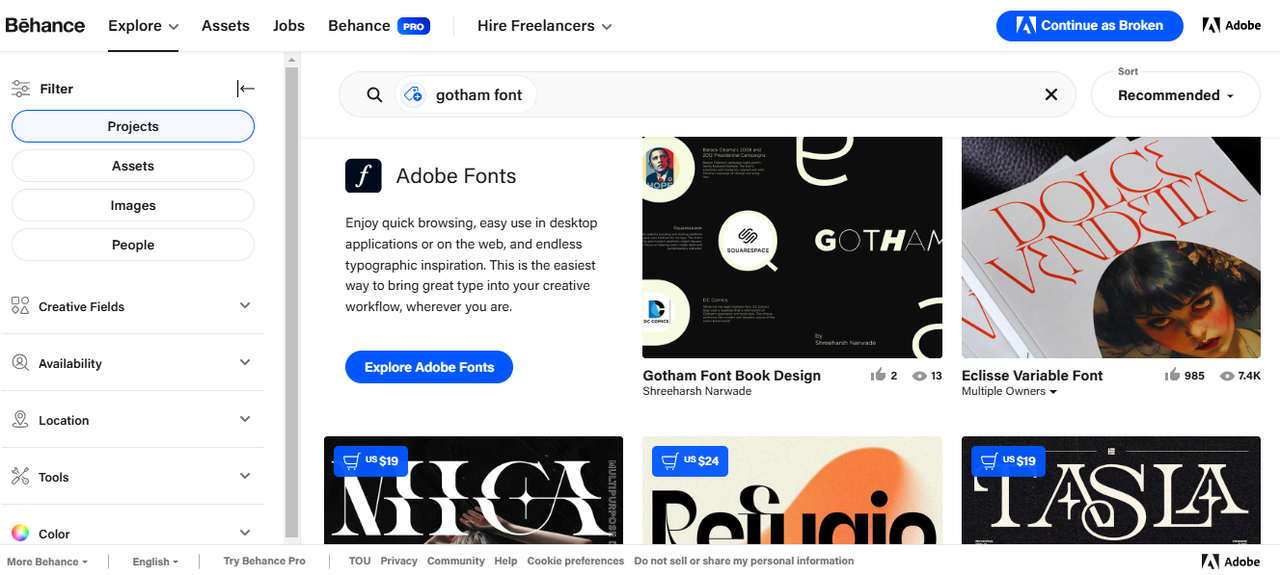Click the Tools wrench icon

tap(20, 477)
